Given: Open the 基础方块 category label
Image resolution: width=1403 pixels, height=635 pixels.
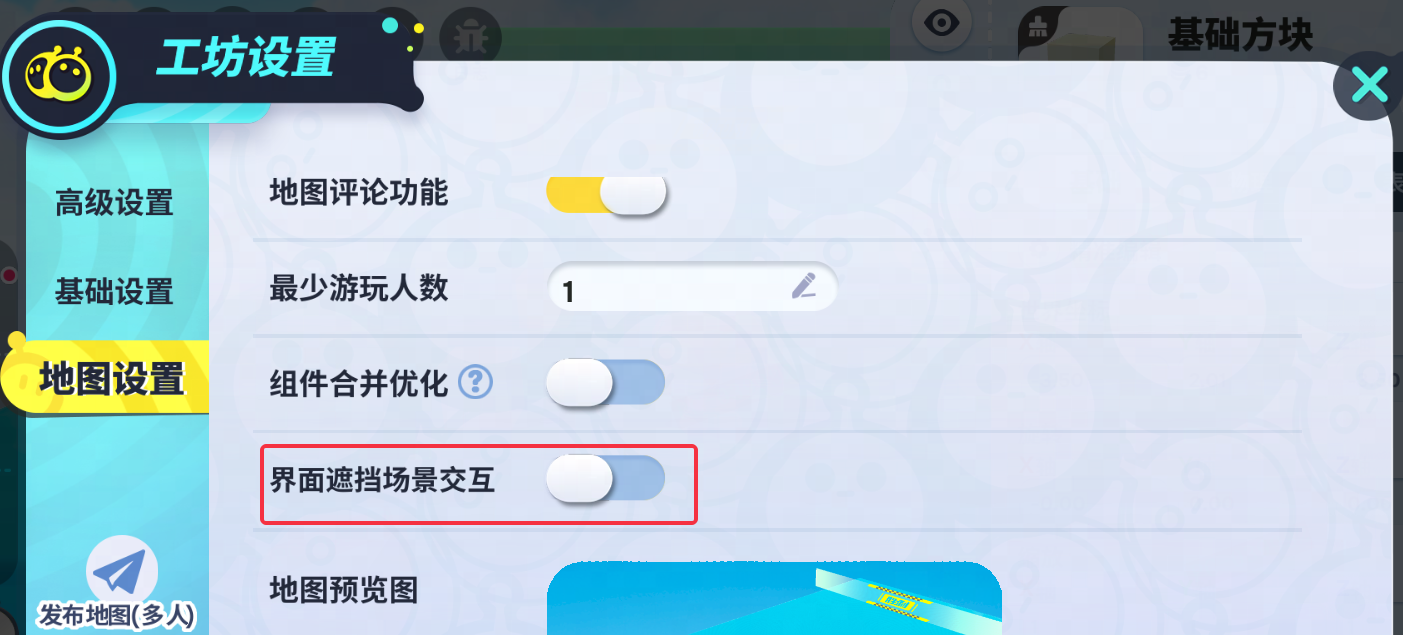Looking at the screenshot, I should point(1240,36).
